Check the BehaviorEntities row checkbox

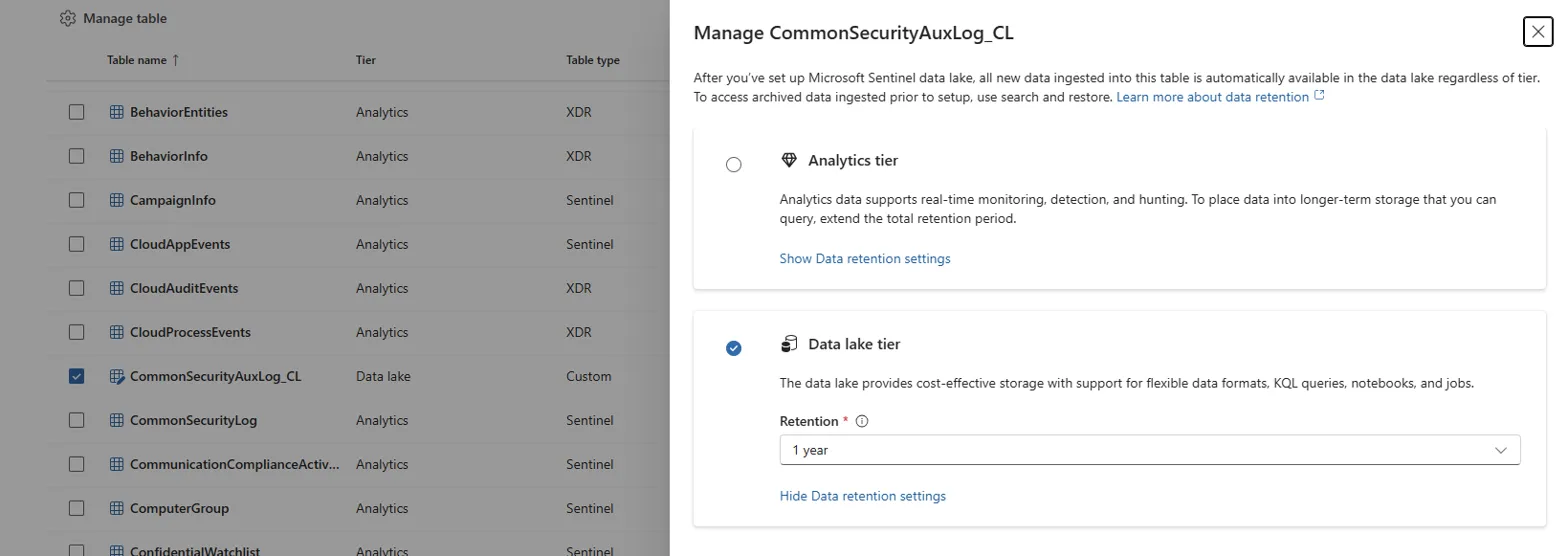[x=77, y=112]
